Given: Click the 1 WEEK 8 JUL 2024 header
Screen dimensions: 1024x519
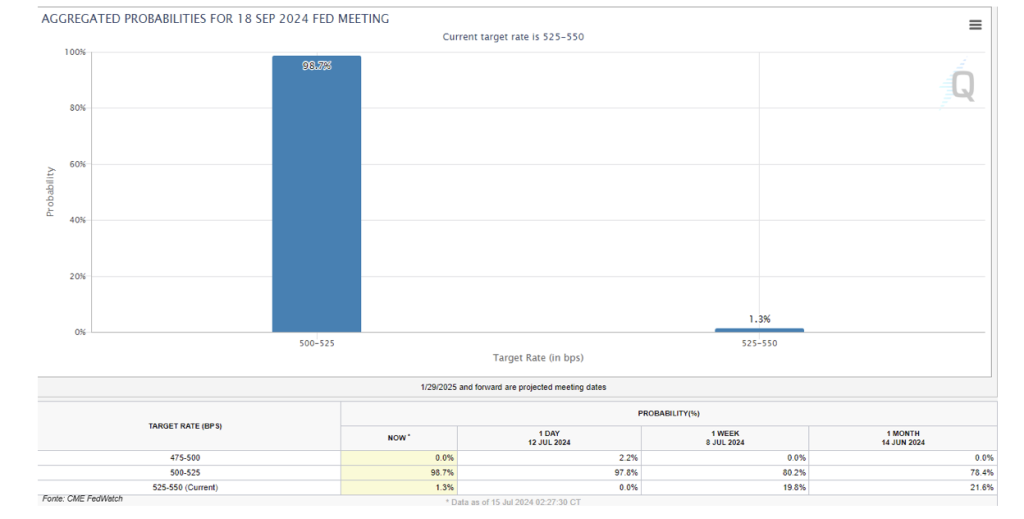Looking at the screenshot, I should [x=725, y=438].
